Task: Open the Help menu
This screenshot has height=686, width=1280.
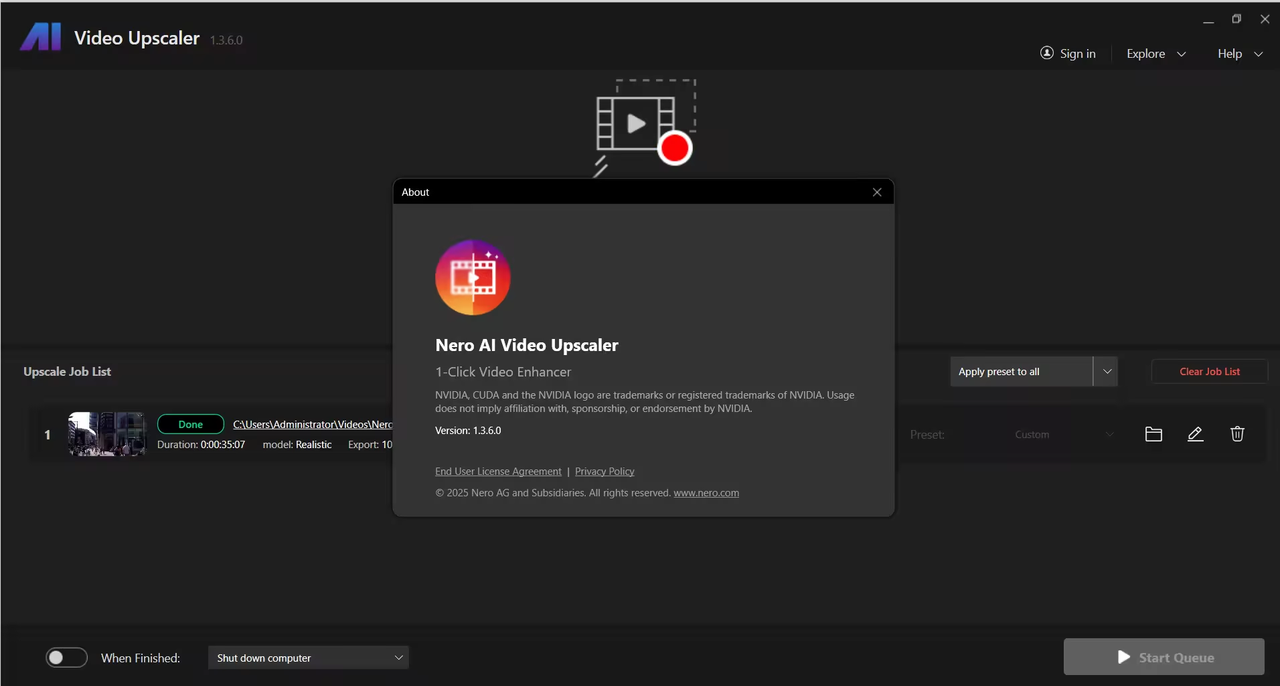Action: pyautogui.click(x=1243, y=53)
